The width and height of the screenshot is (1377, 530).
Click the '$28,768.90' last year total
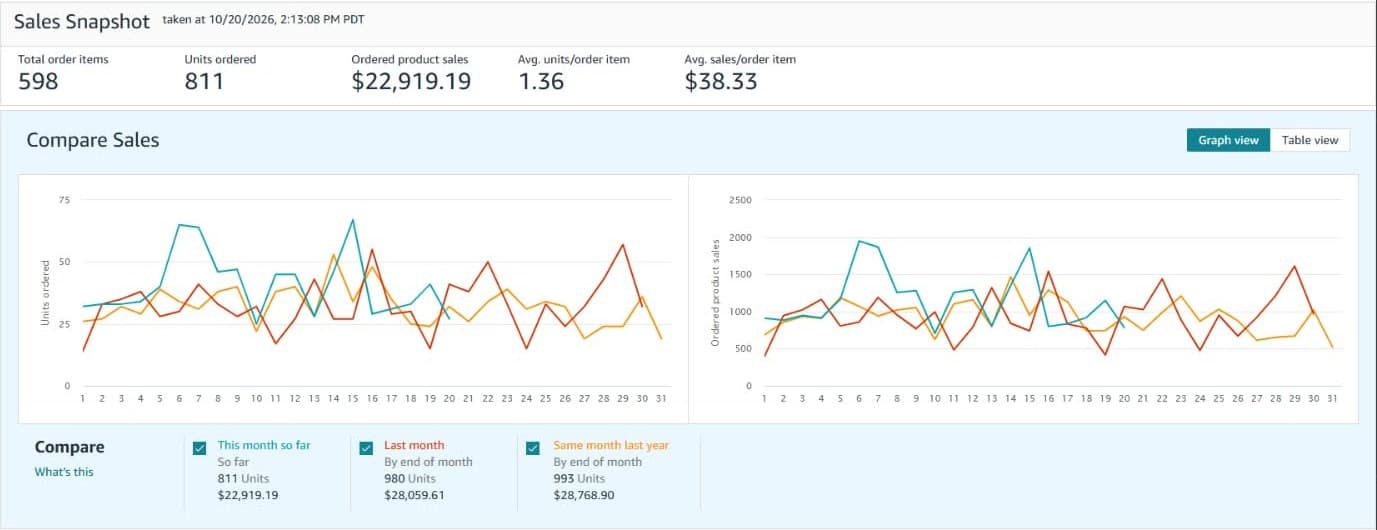coord(584,494)
